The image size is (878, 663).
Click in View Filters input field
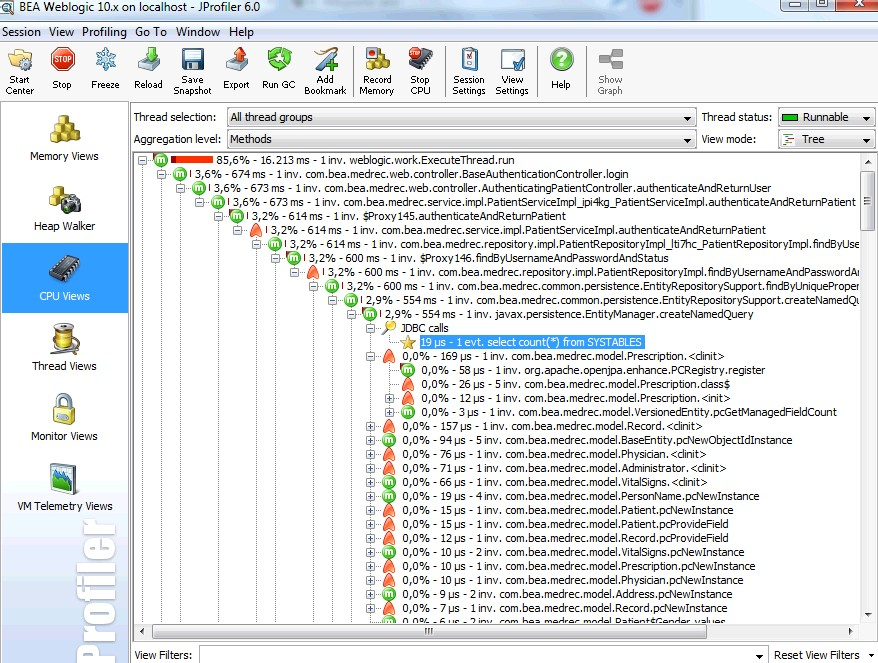[476, 655]
